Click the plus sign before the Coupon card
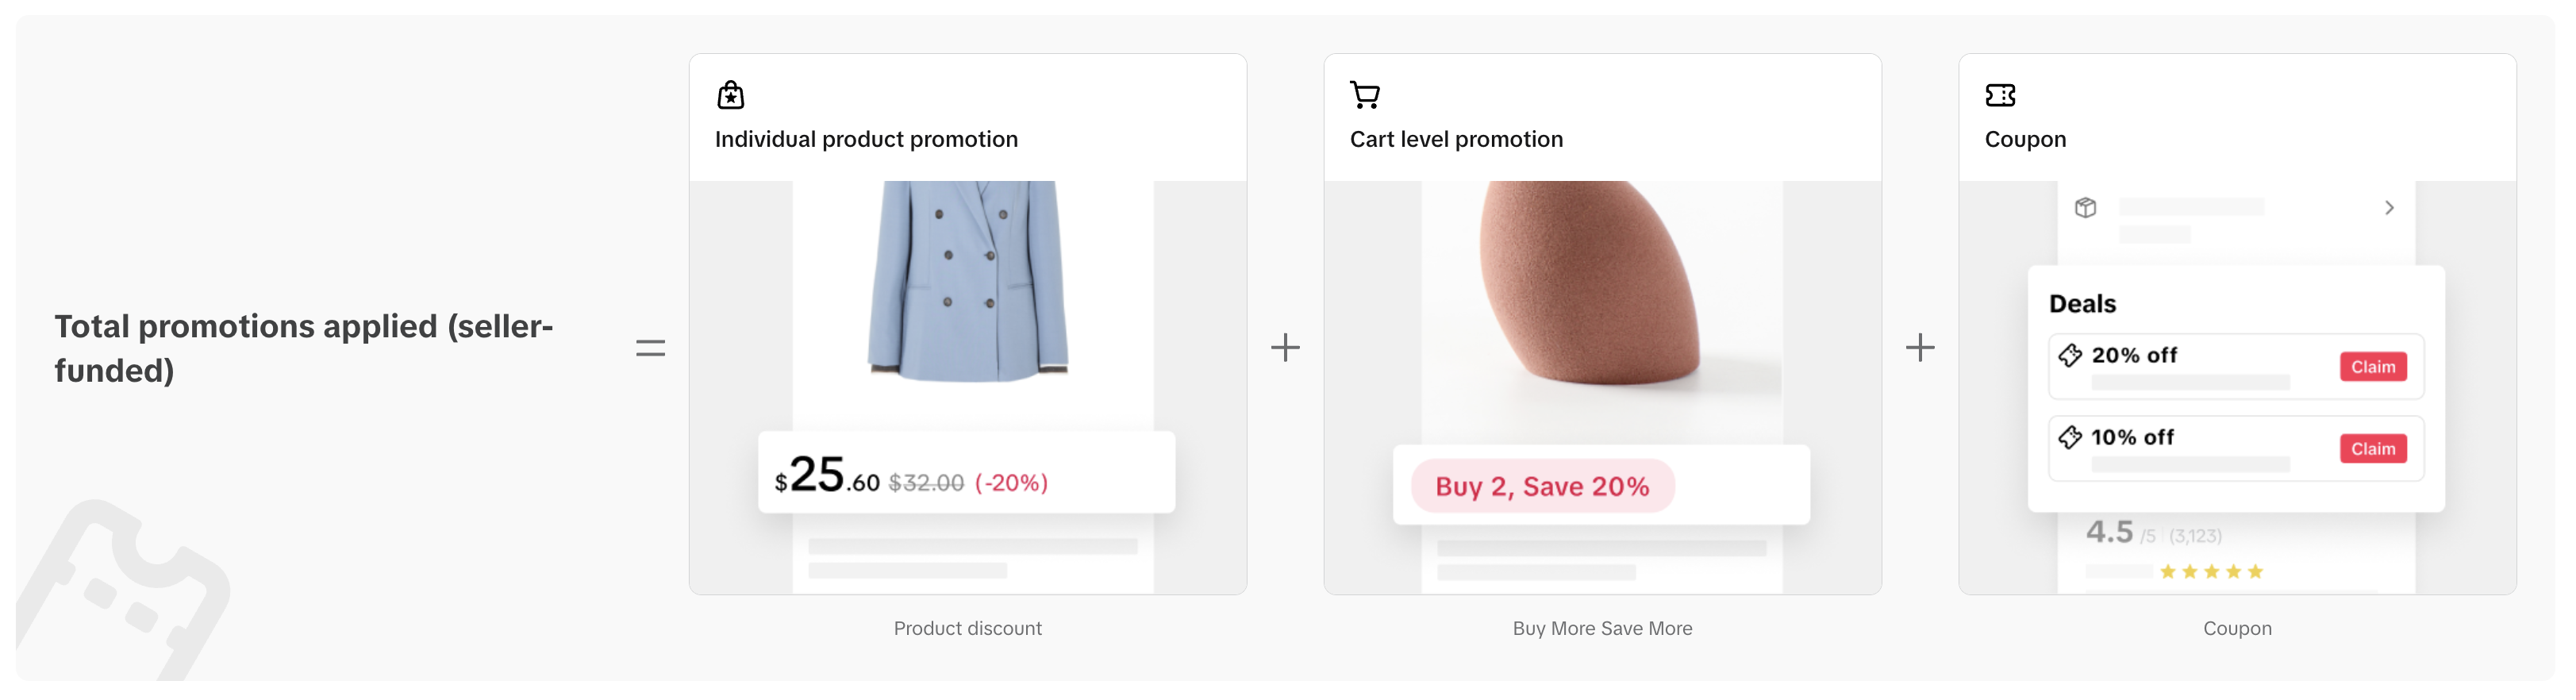Screen dimensions: 2576x700 point(1920,348)
